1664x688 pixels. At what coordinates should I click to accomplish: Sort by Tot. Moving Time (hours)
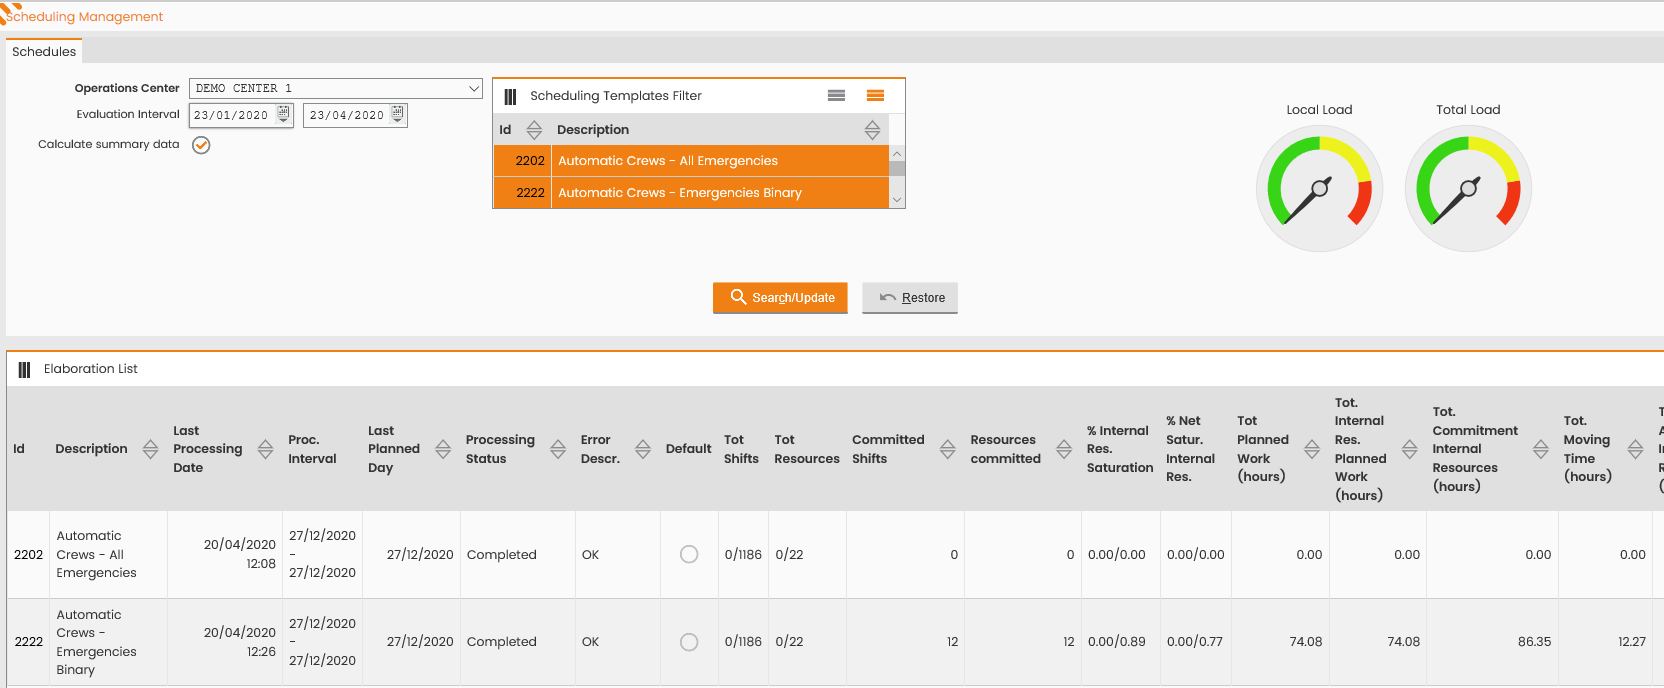point(1635,449)
